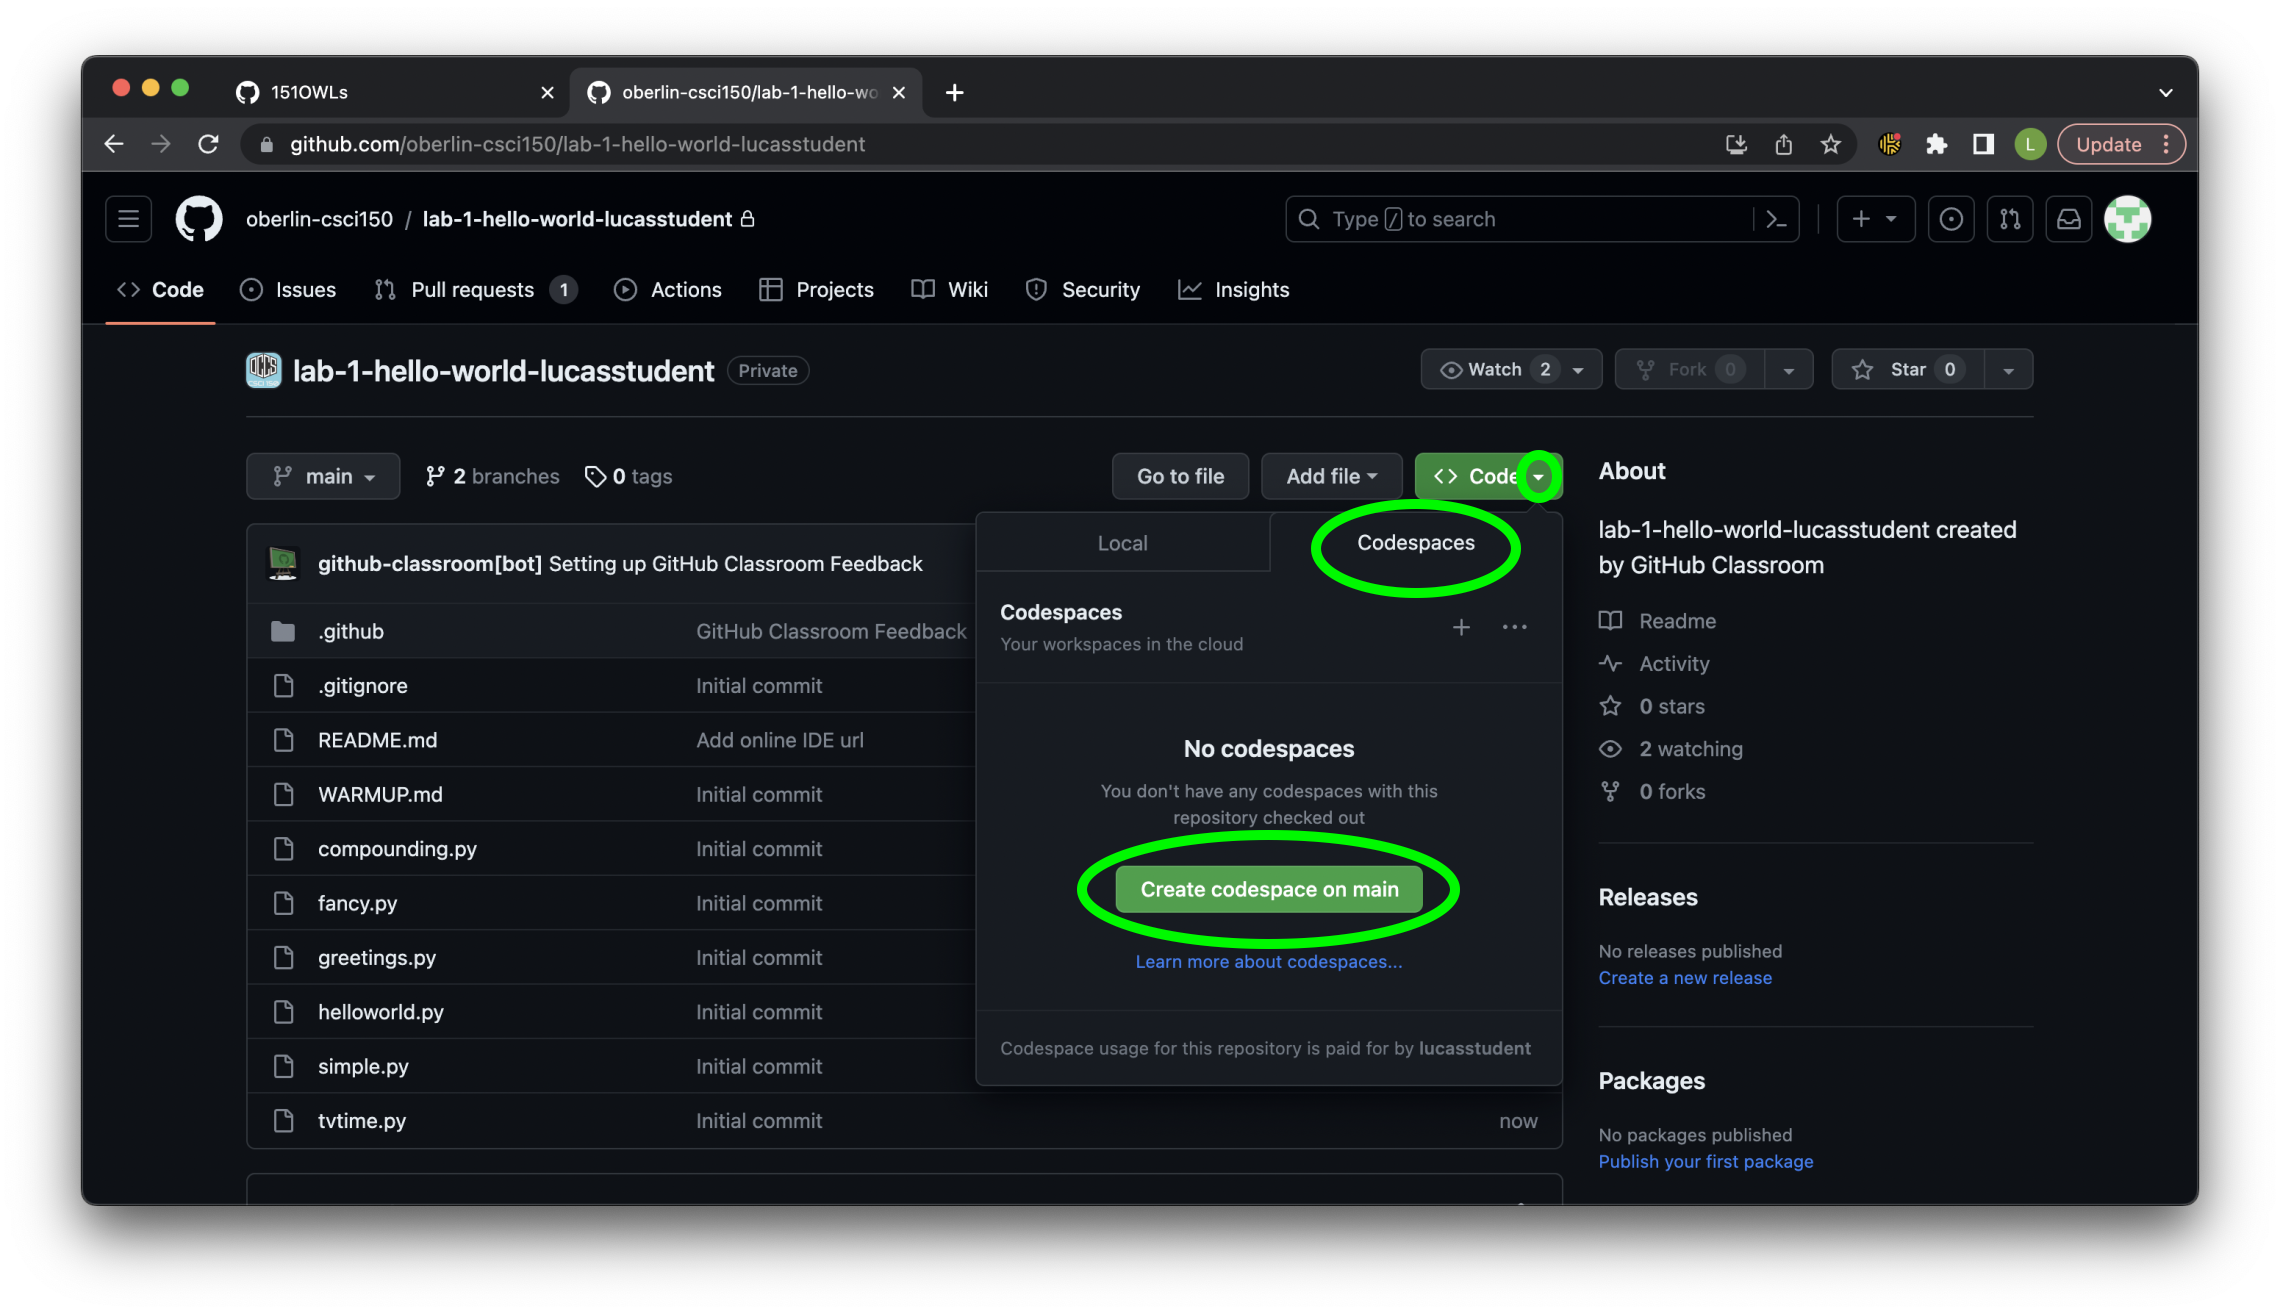Image resolution: width=2280 pixels, height=1314 pixels.
Task: Open a new browser tab
Action: tap(955, 92)
